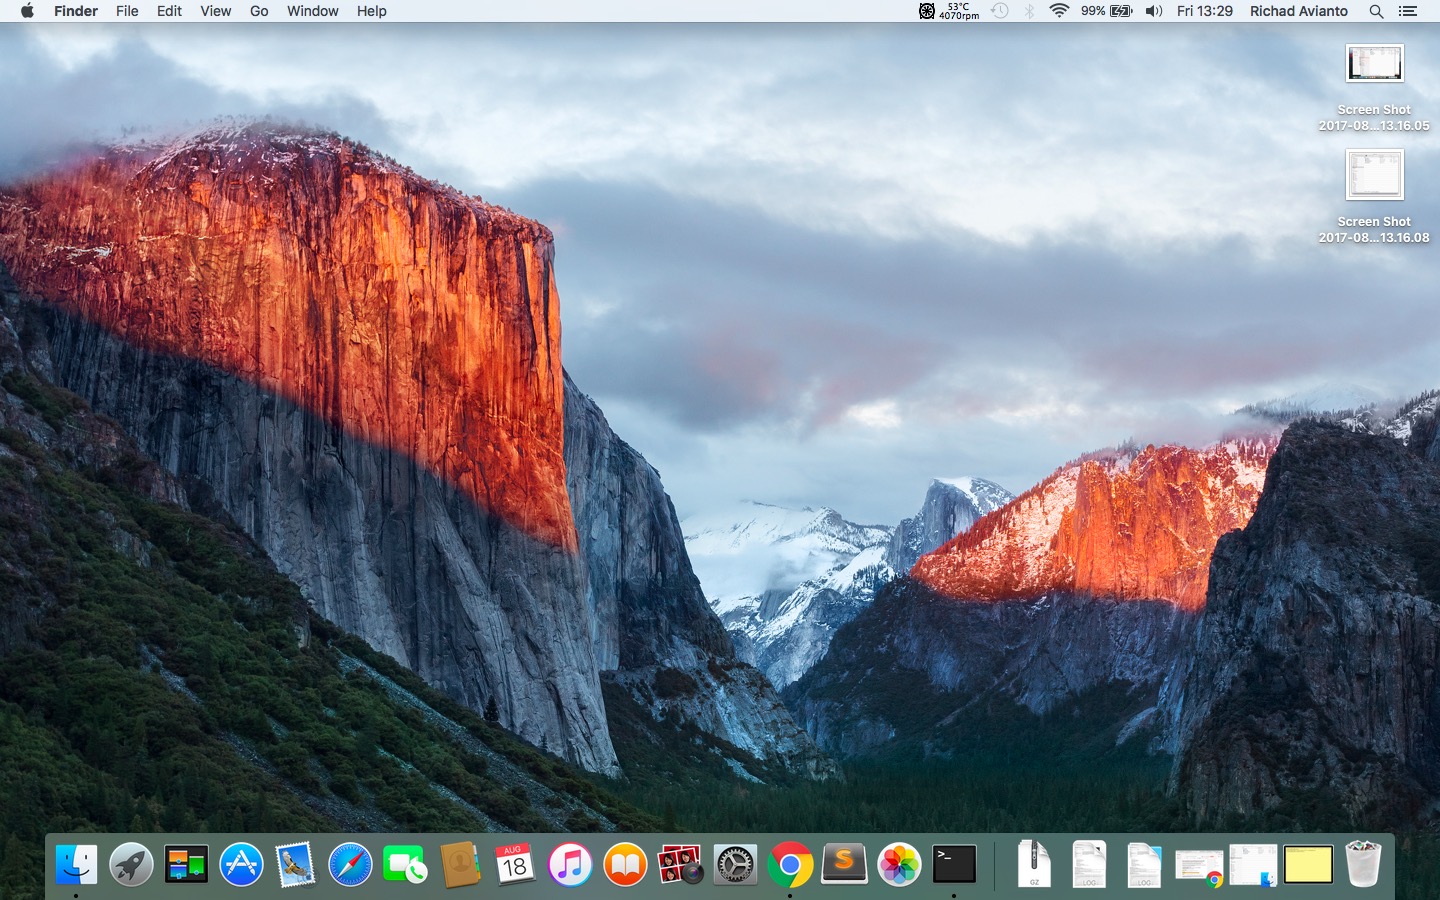Image resolution: width=1440 pixels, height=900 pixels.
Task: Open Google Chrome
Action: 790,865
